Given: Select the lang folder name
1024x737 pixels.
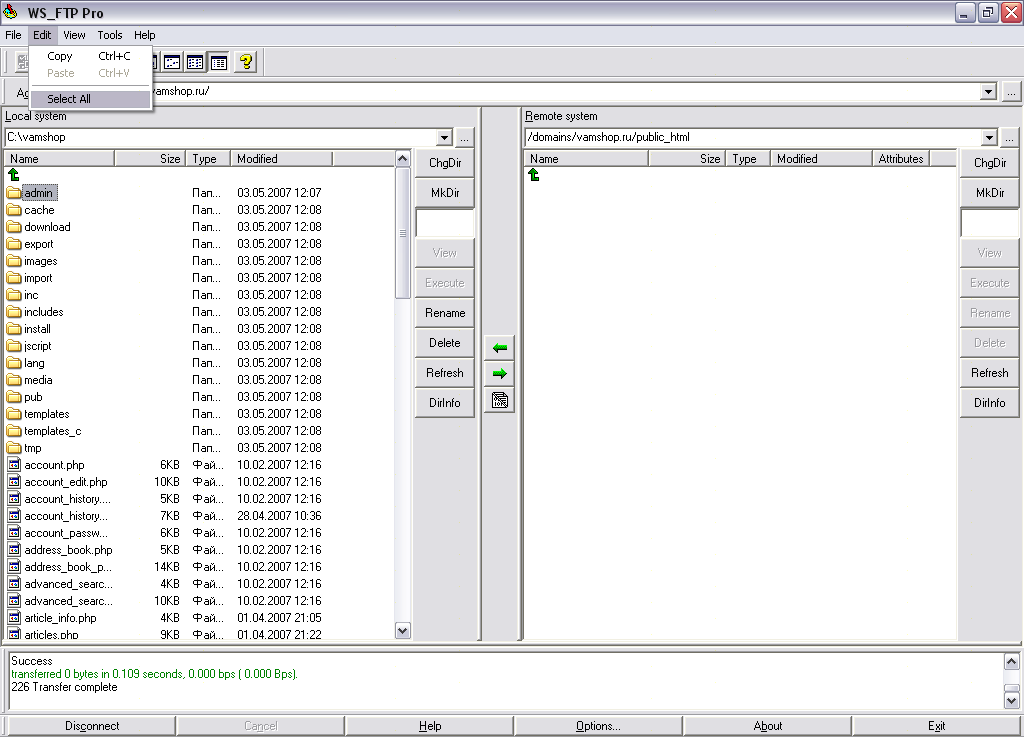Looking at the screenshot, I should [x=34, y=363].
